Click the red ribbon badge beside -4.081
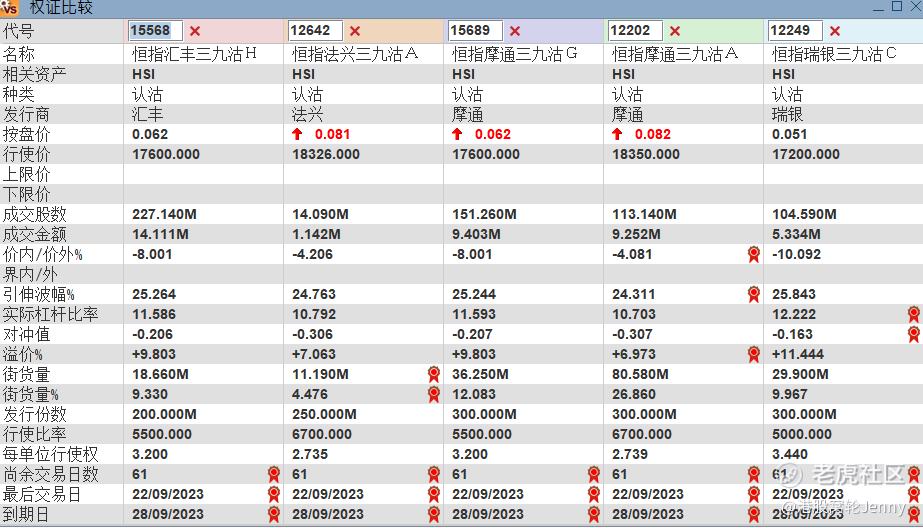This screenshot has width=923, height=528. pyautogui.click(x=753, y=254)
